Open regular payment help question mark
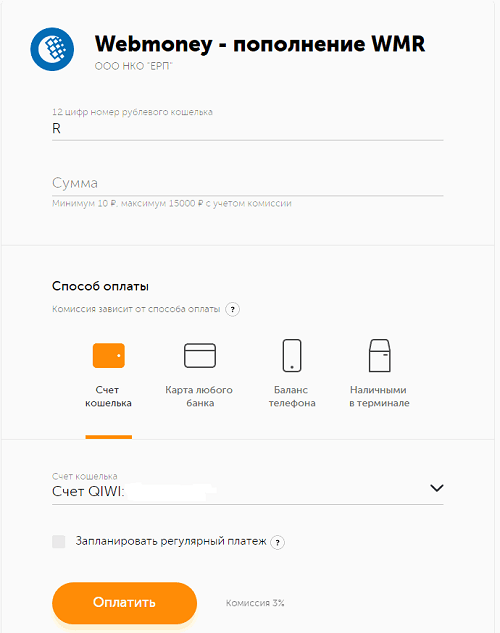The width and height of the screenshot is (500, 633). [x=277, y=542]
